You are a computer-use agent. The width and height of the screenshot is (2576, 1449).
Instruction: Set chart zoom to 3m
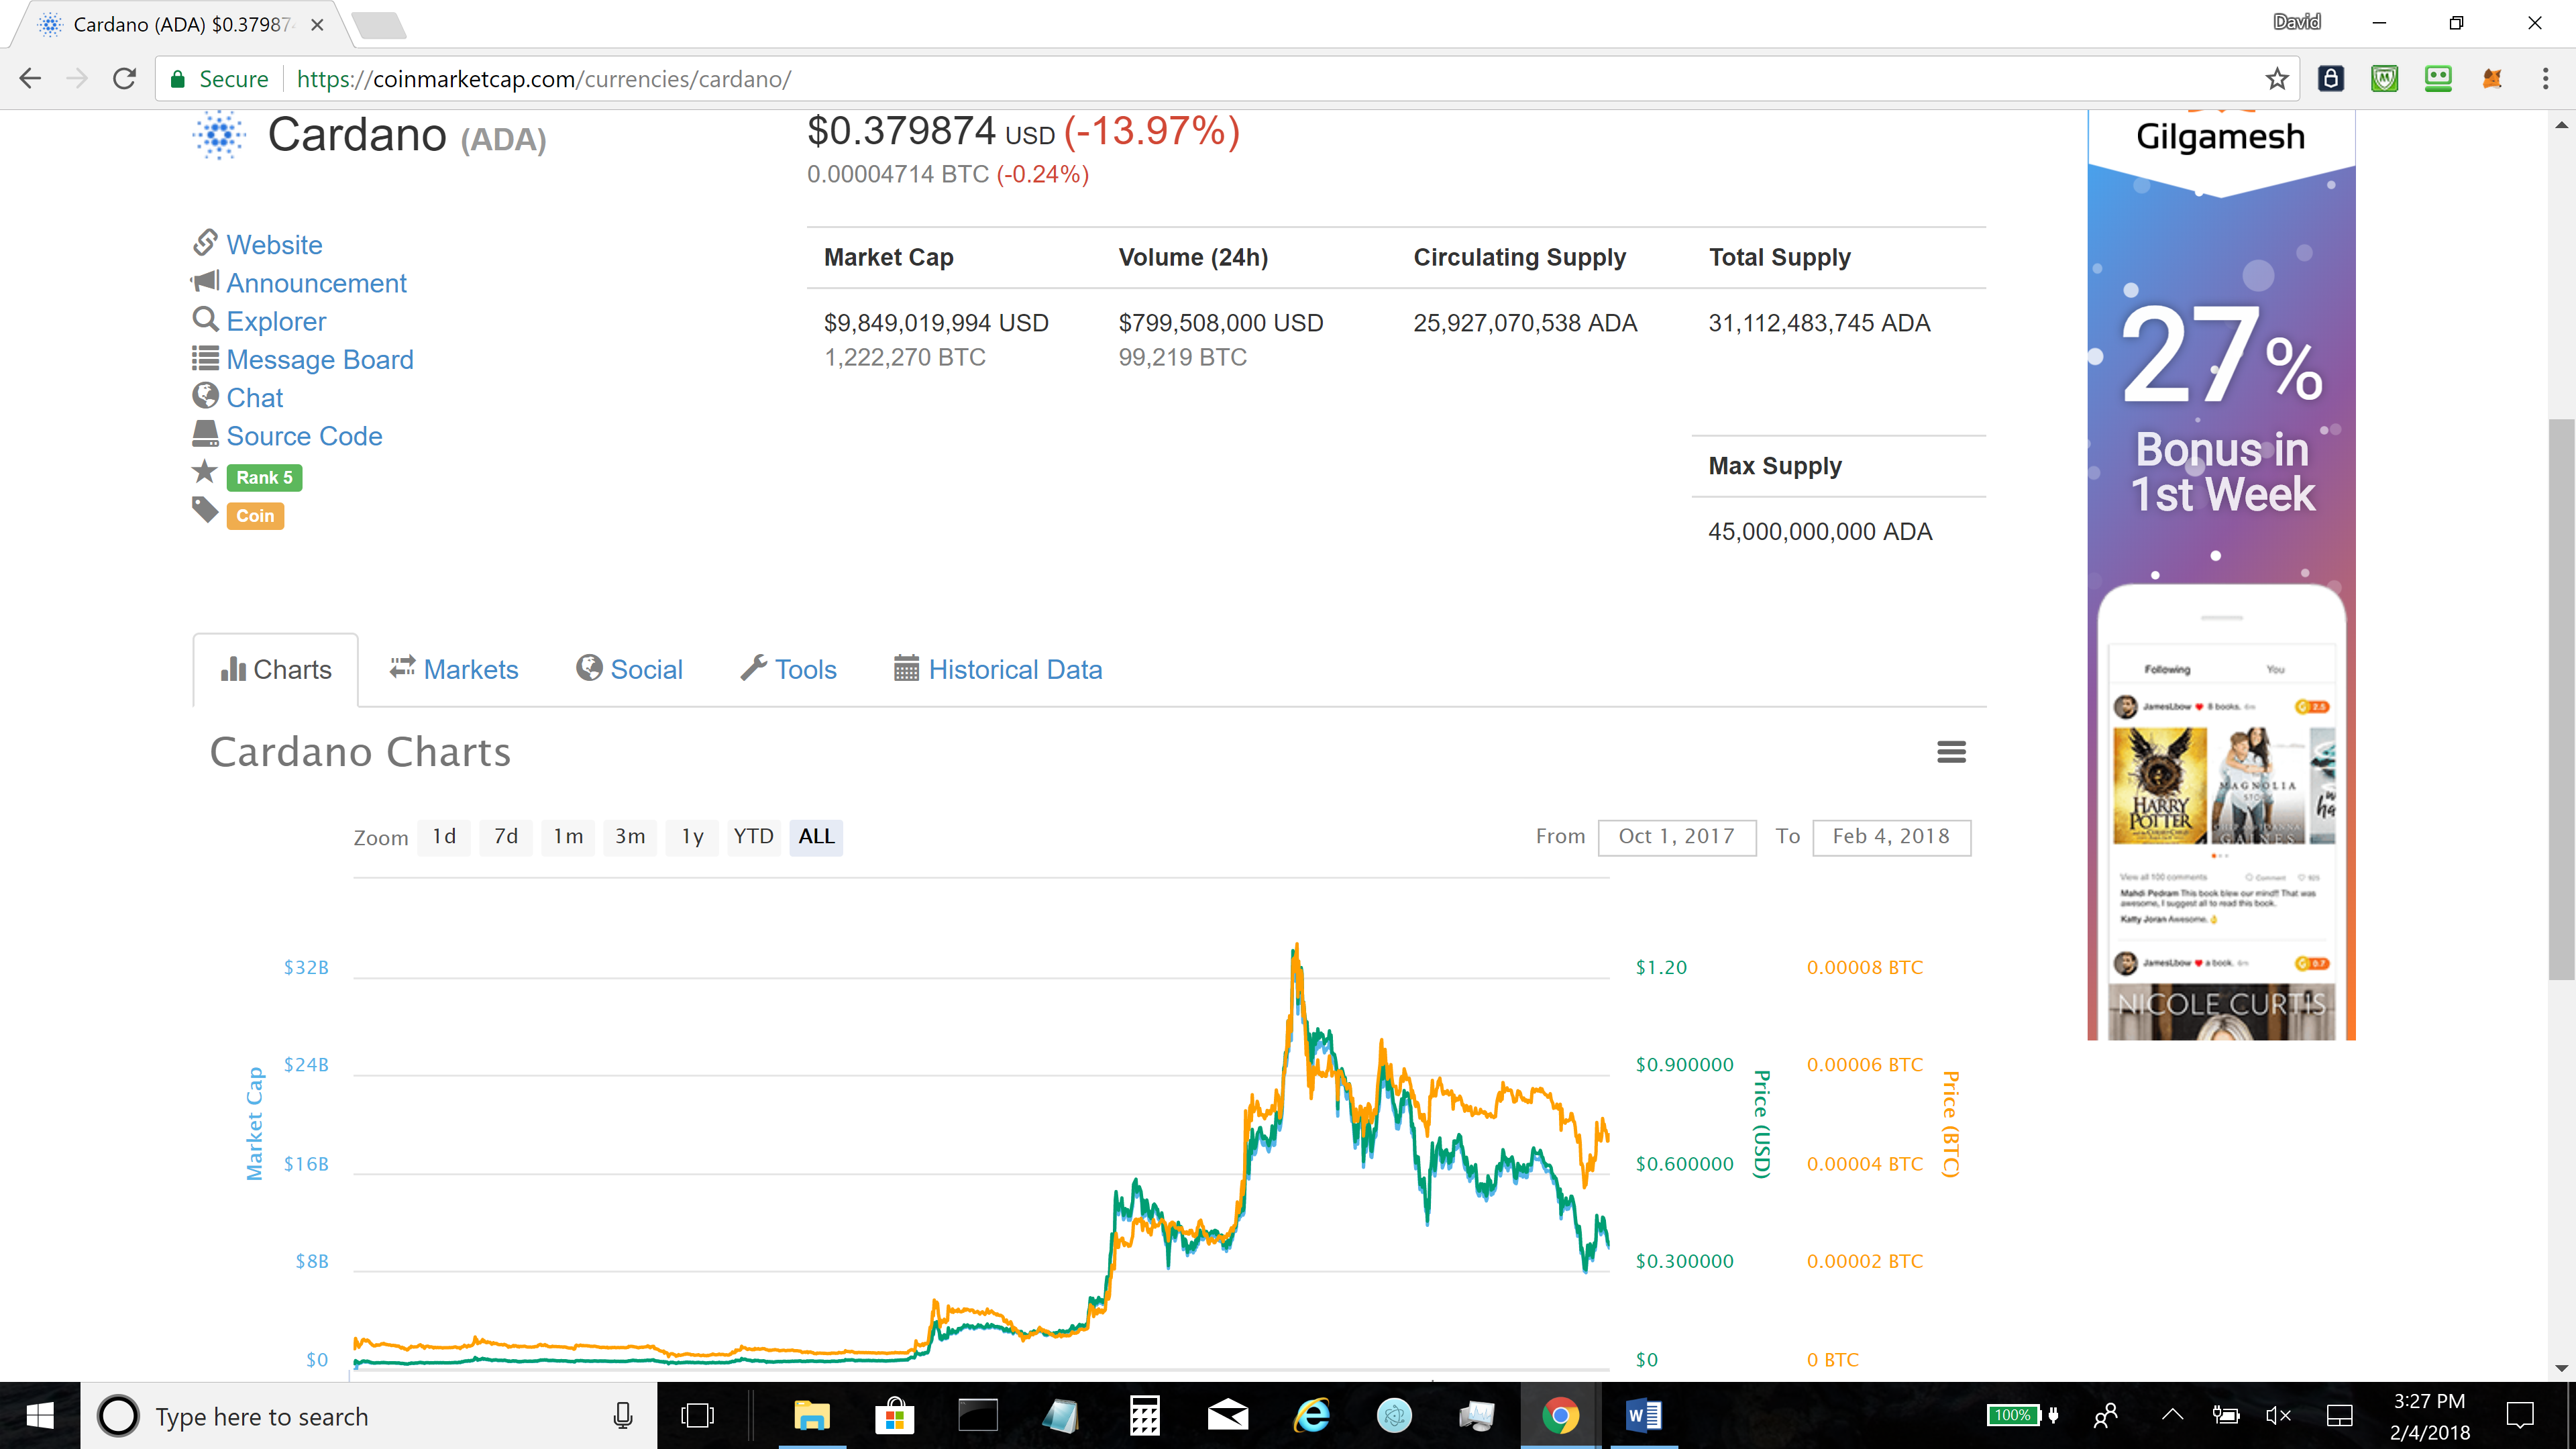tap(630, 837)
